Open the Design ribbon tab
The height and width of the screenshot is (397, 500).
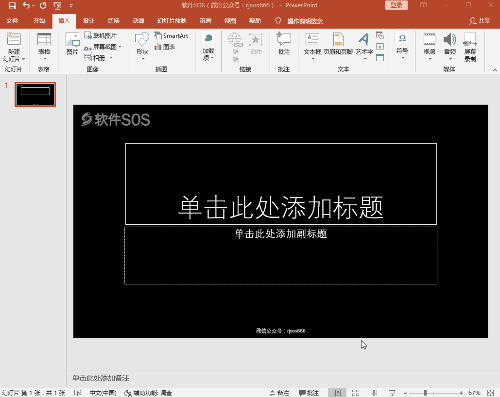(89, 21)
